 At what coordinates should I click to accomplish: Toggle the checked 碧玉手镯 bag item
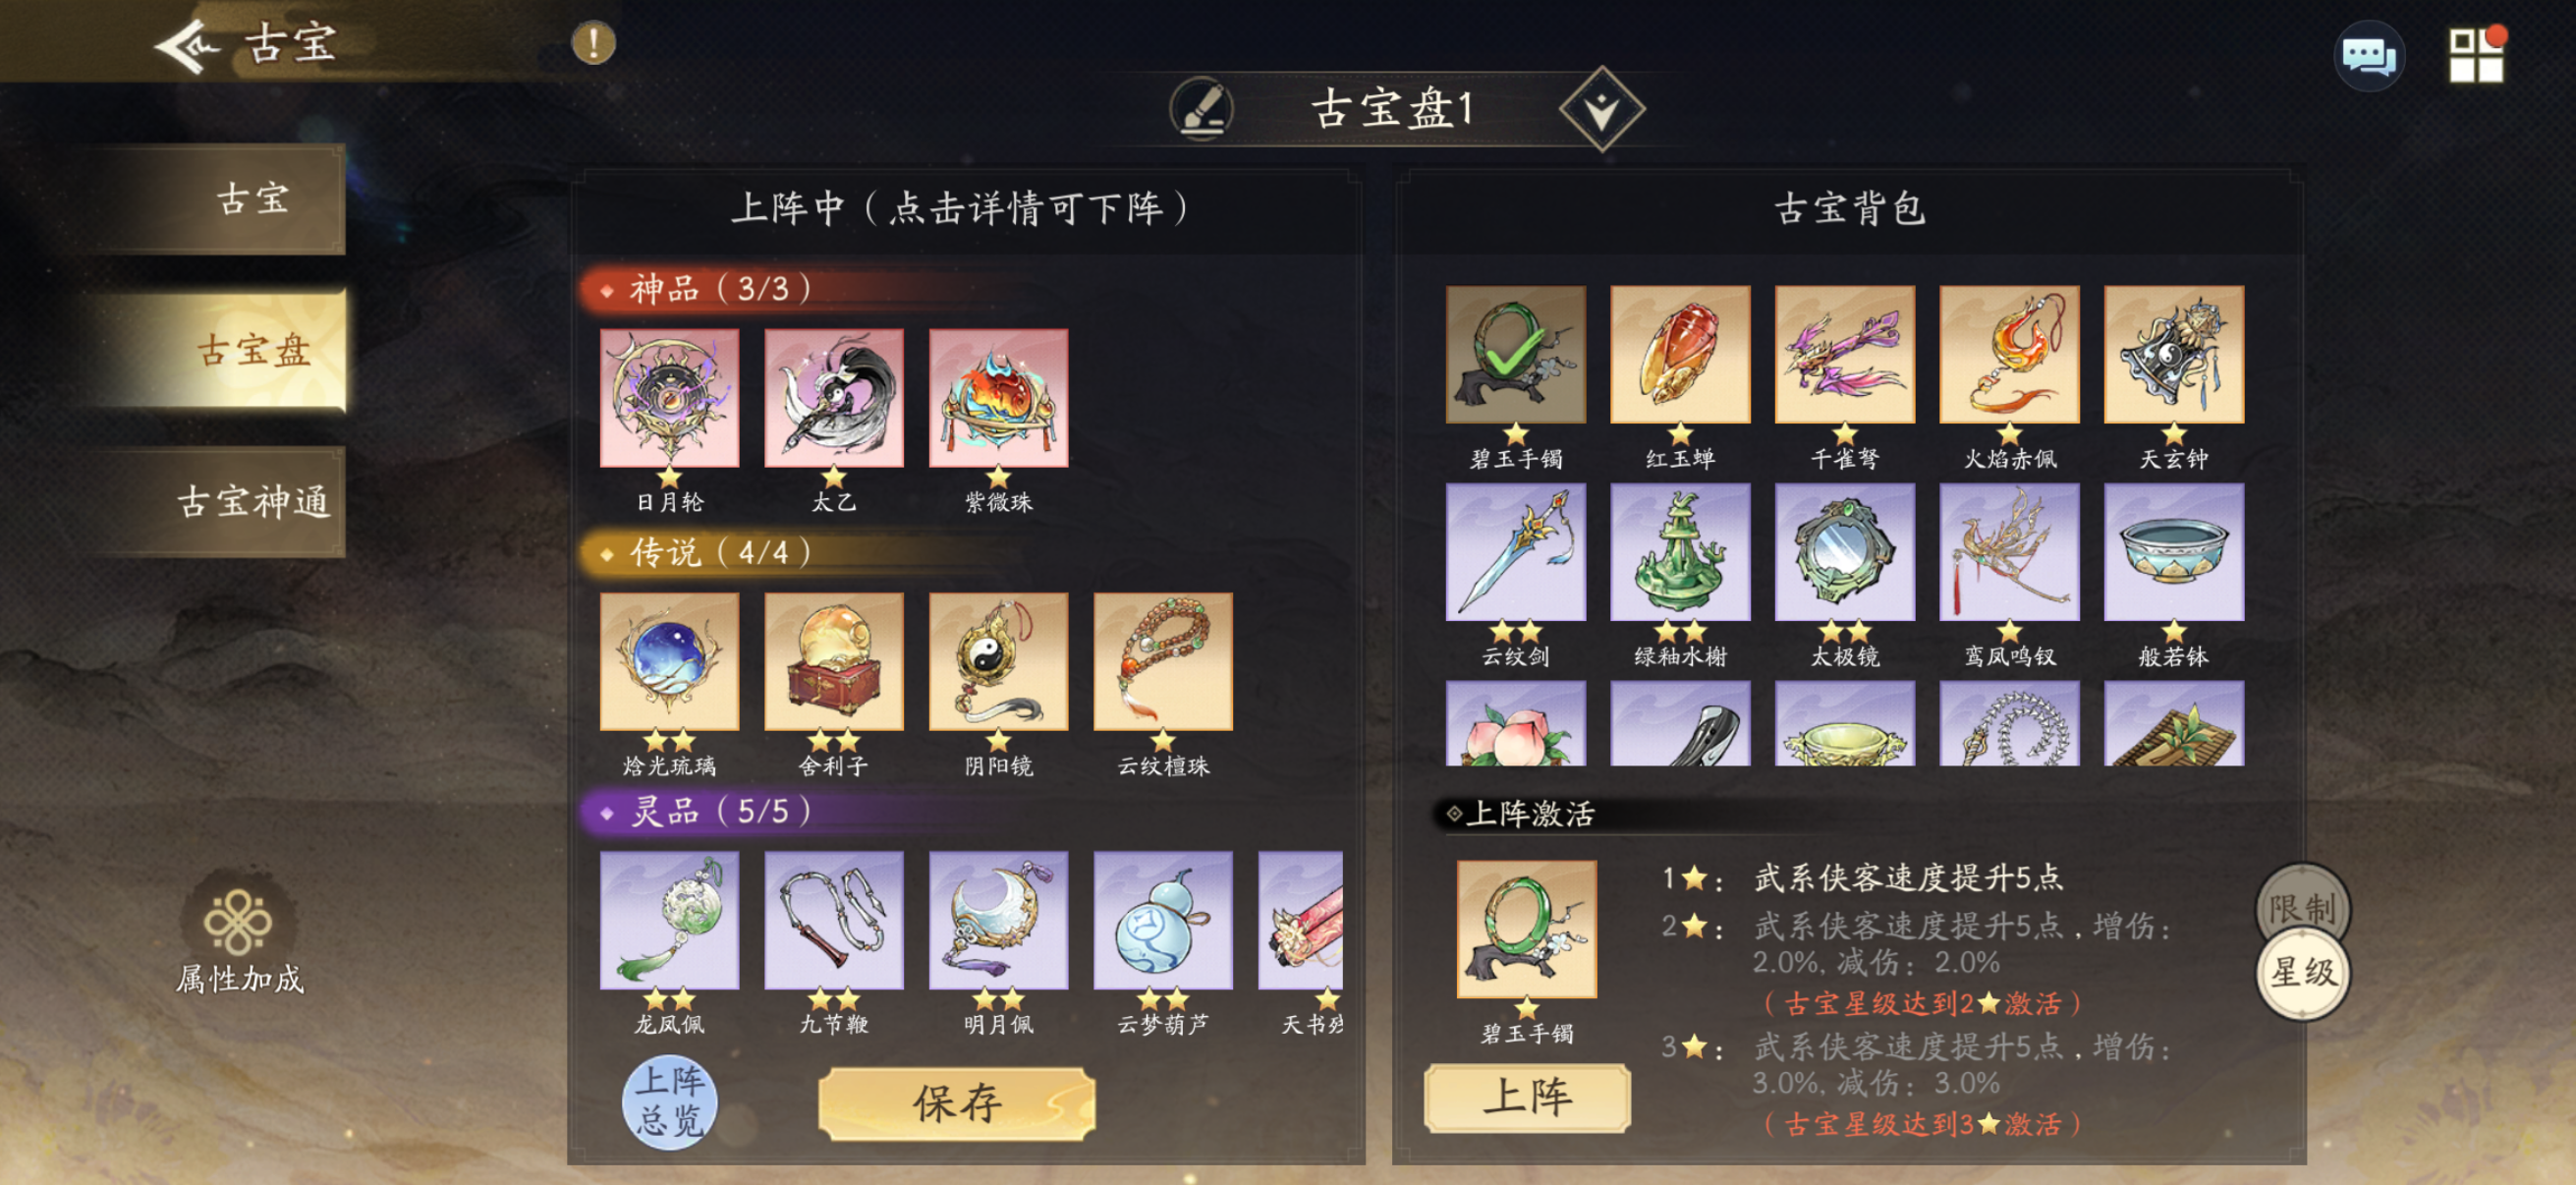point(1515,354)
